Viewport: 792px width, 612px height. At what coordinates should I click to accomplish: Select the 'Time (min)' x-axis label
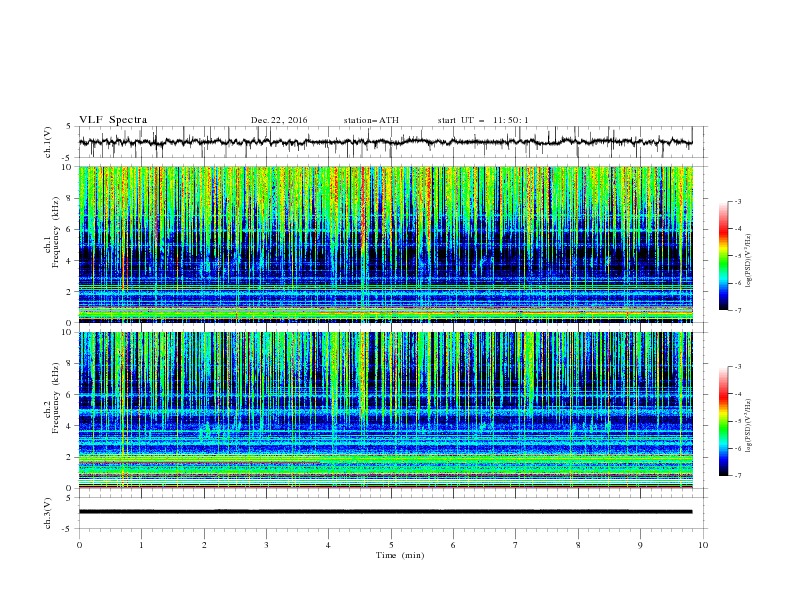(400, 555)
